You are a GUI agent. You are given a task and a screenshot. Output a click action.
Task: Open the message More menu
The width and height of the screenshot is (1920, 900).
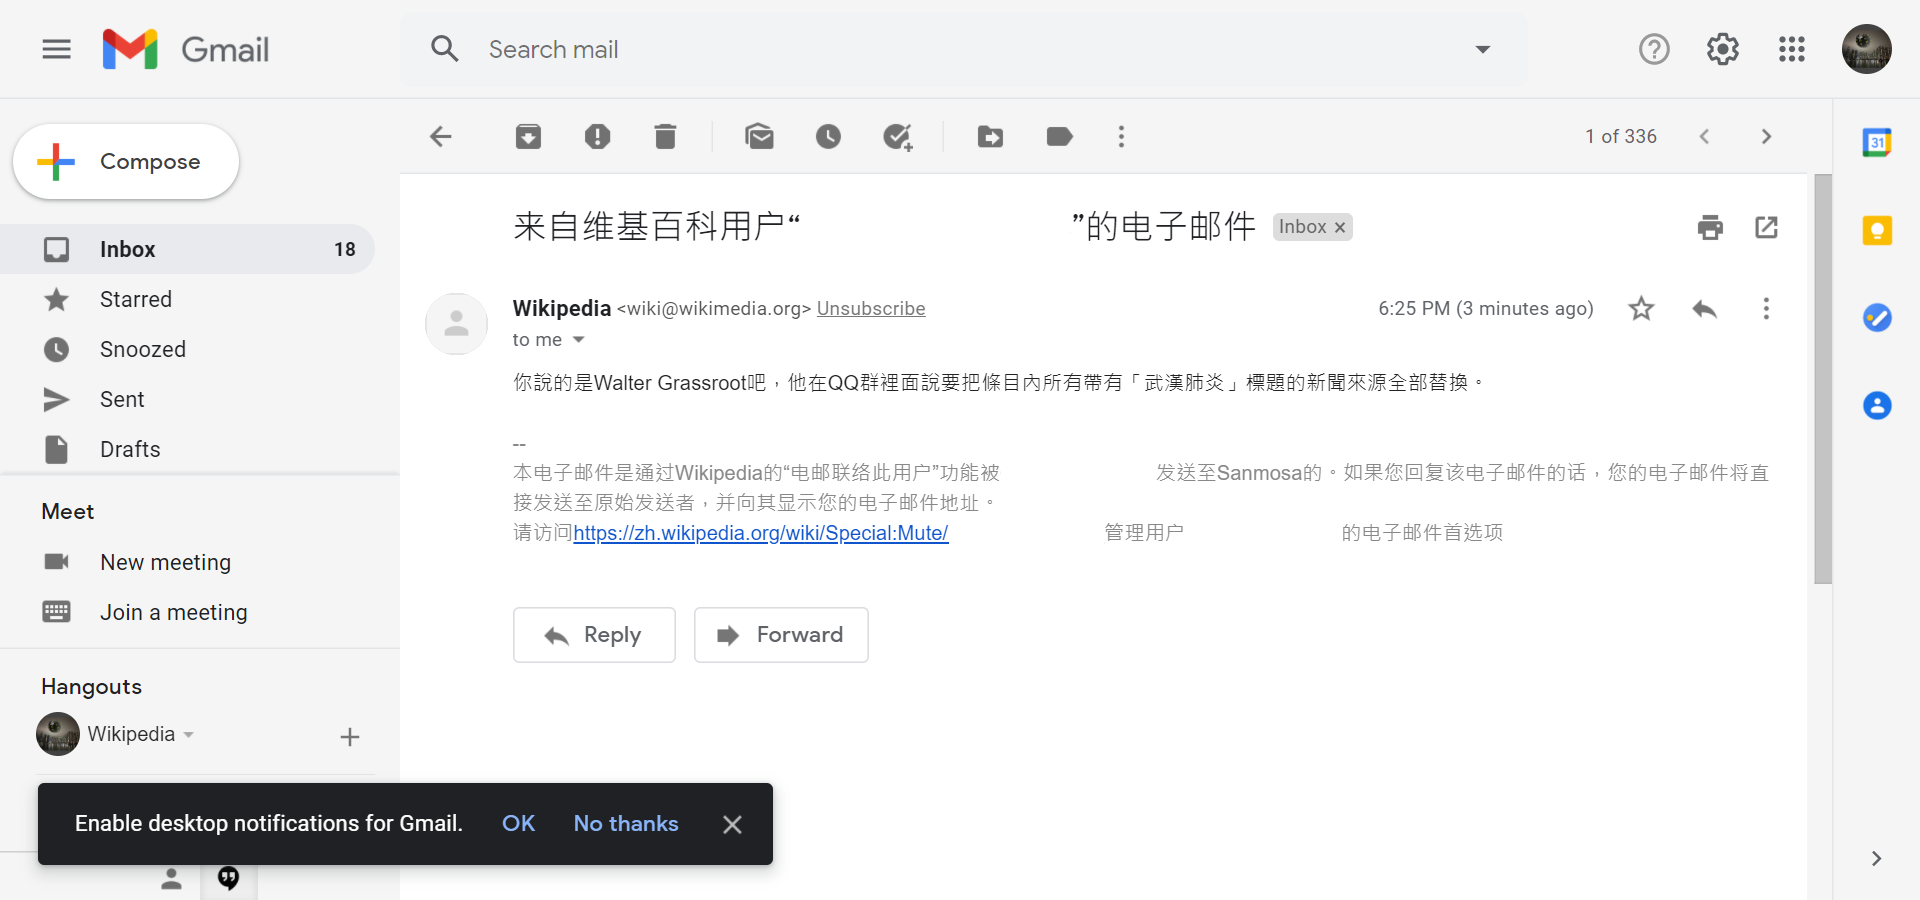(1766, 308)
